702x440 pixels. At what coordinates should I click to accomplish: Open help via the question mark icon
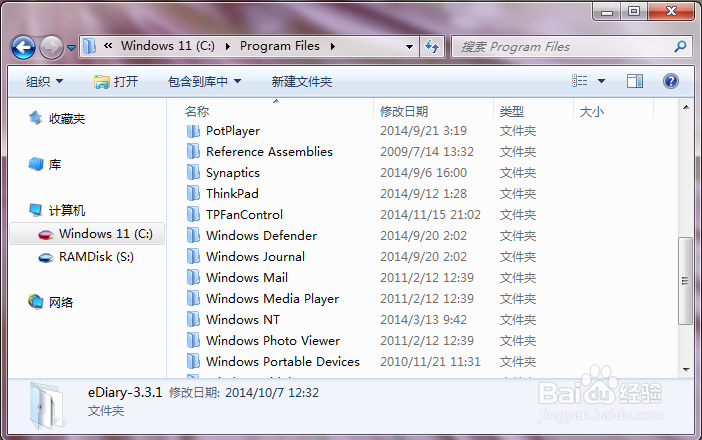(671, 81)
